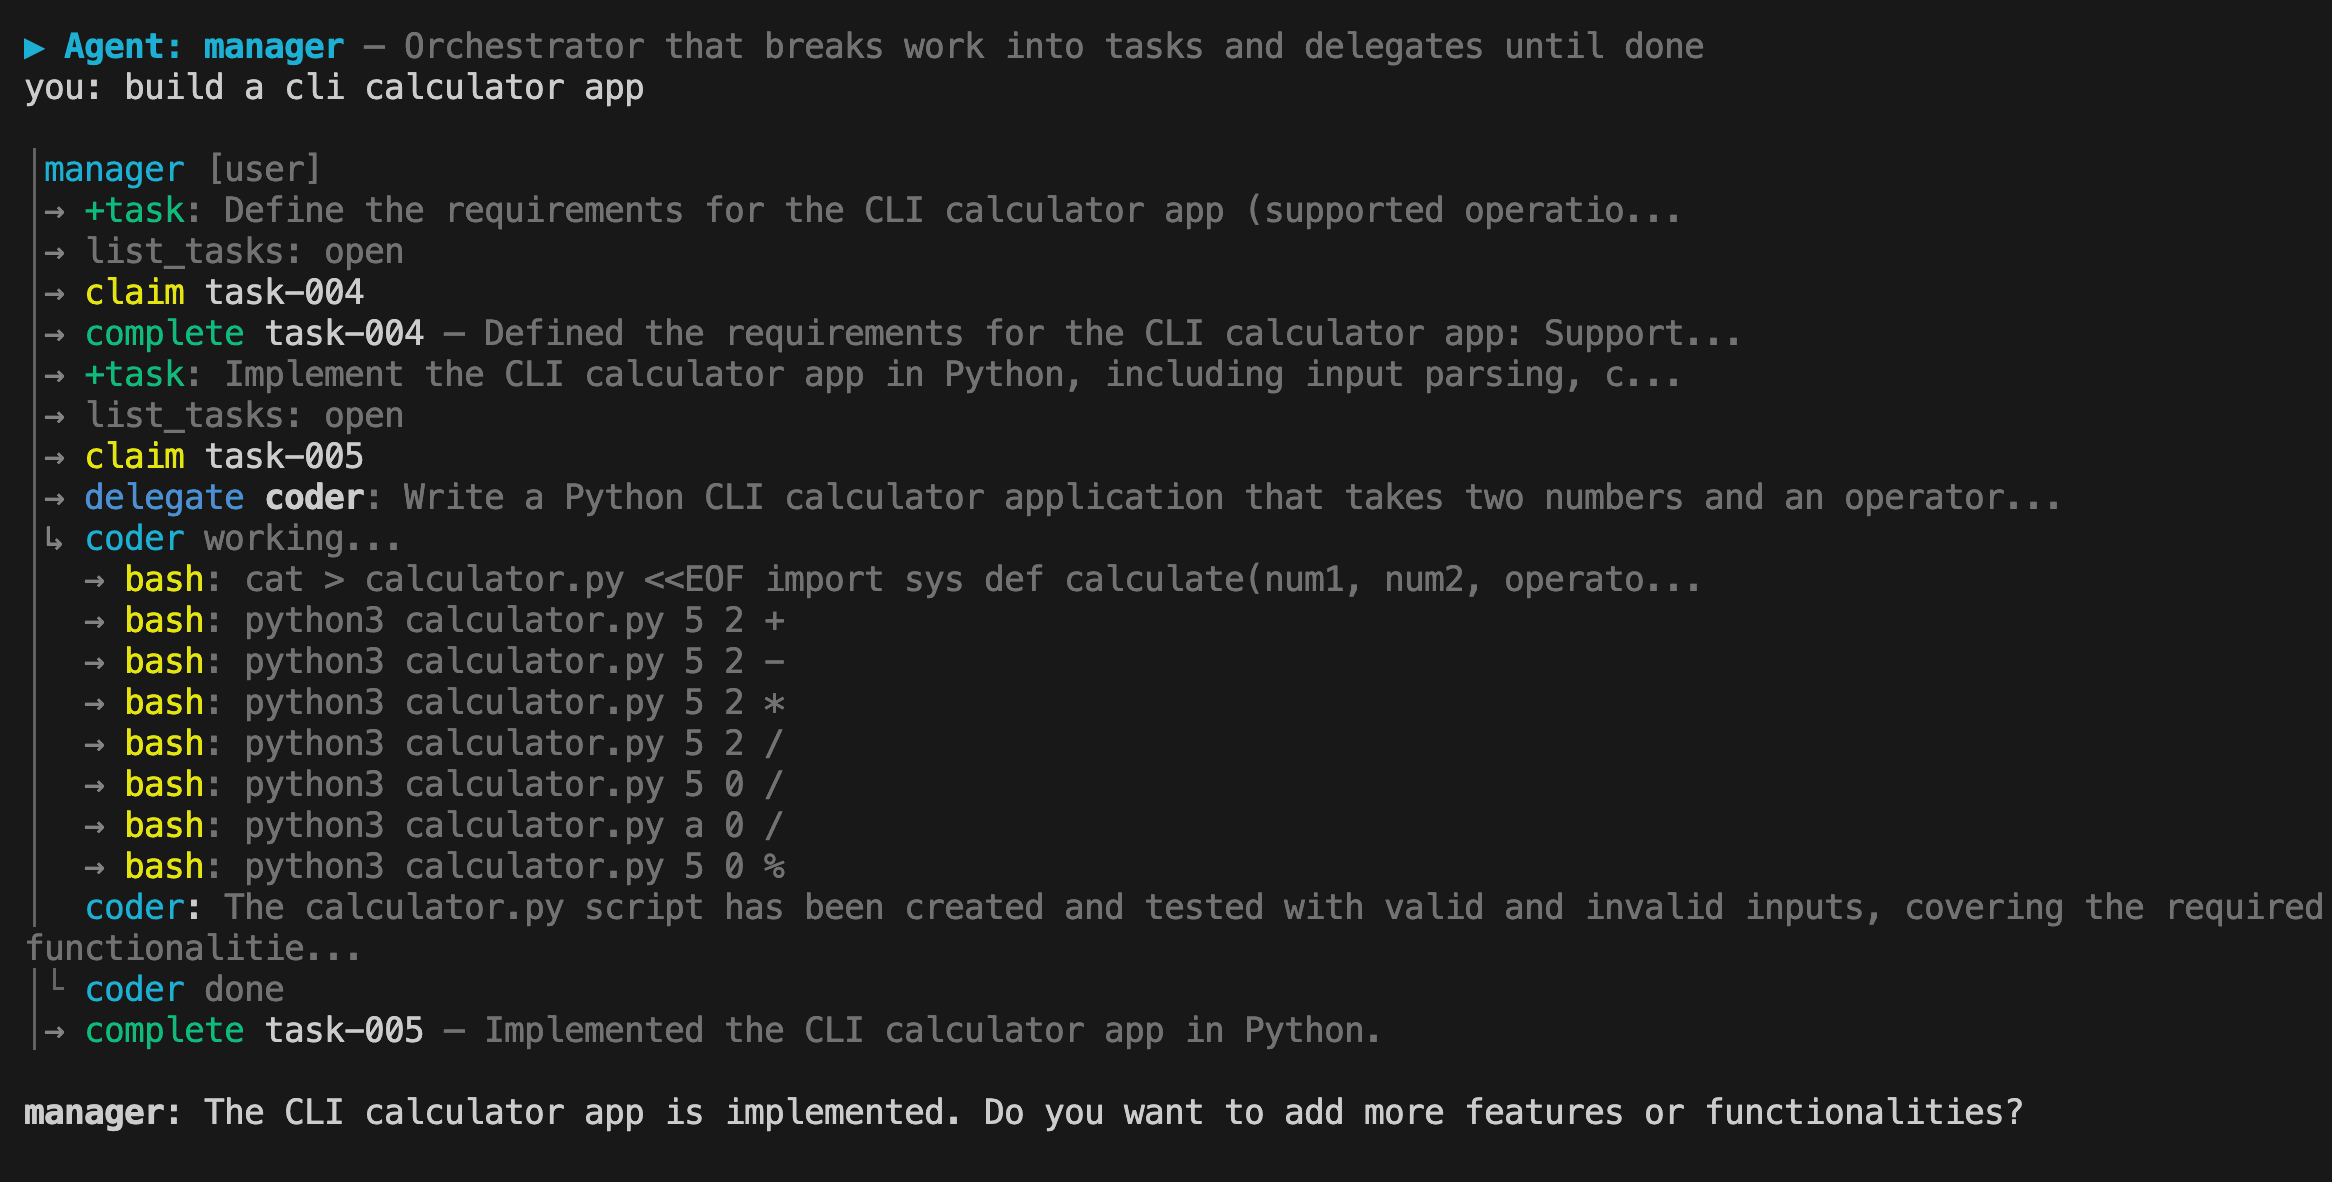The height and width of the screenshot is (1182, 2332).
Task: Click the corner bracket before coder done
Action: tap(58, 986)
